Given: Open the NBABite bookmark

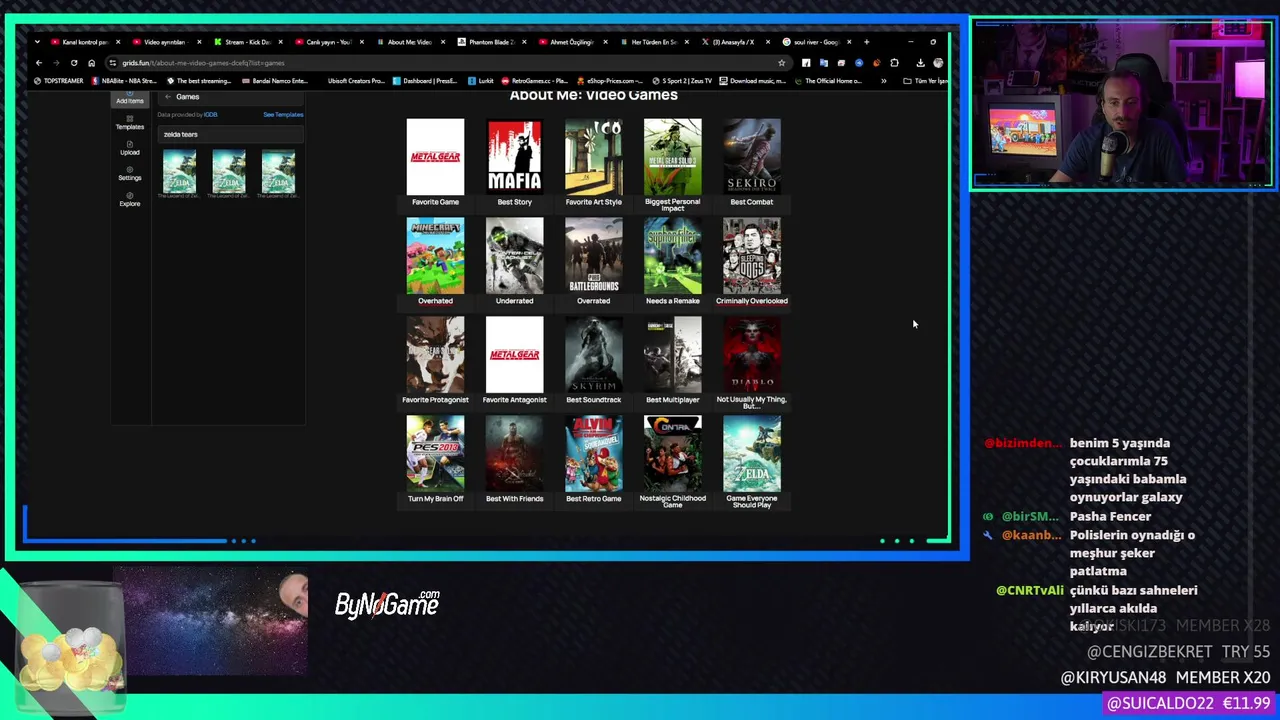Looking at the screenshot, I should pyautogui.click(x=124, y=81).
